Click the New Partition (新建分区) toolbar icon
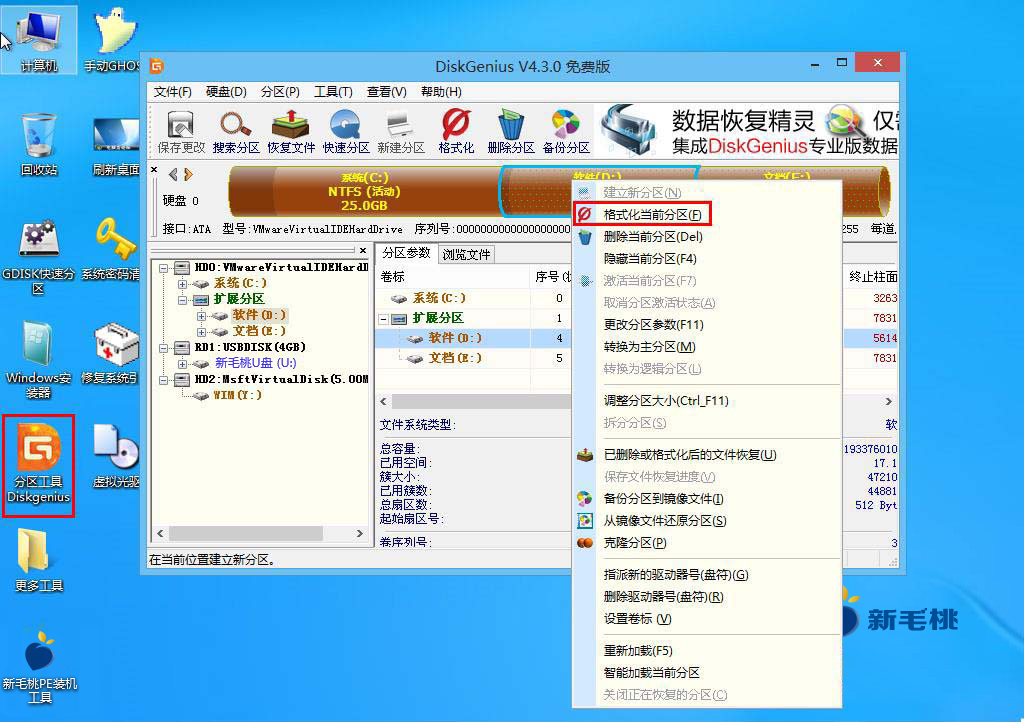The image size is (1024, 722). [x=400, y=133]
